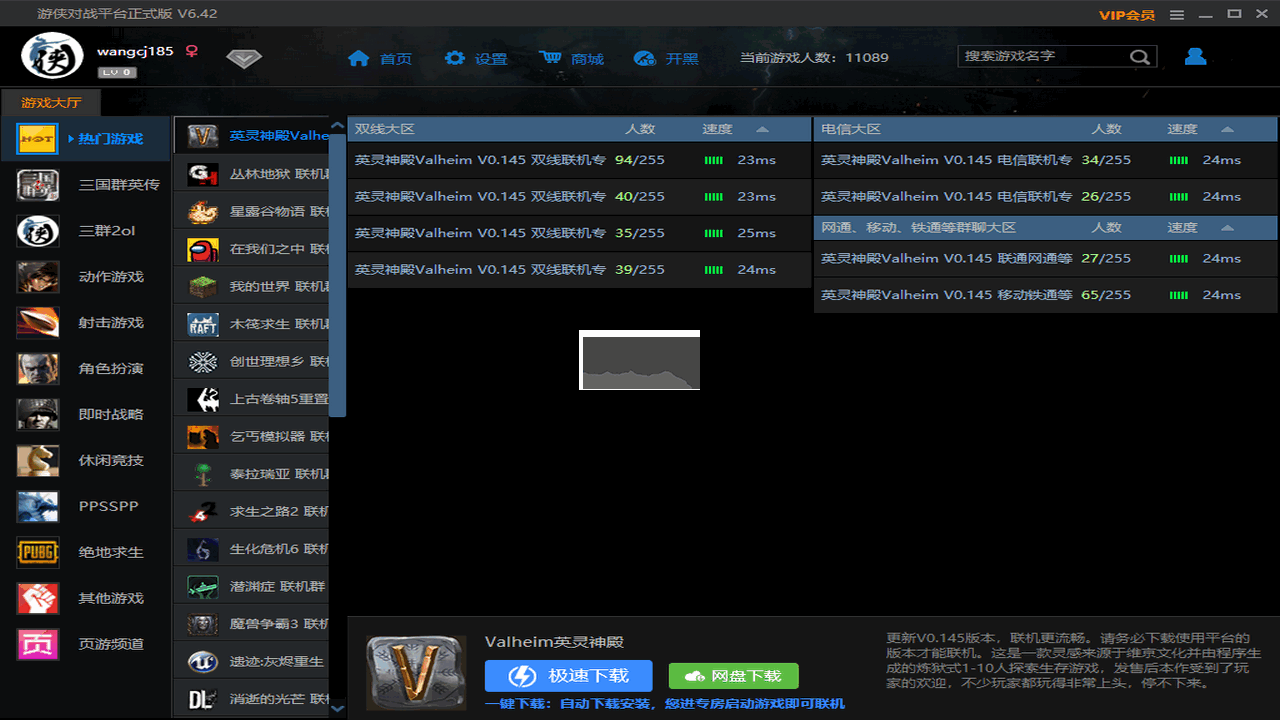Open 开黑 team play
Screen dimensions: 1280x720
666,58
